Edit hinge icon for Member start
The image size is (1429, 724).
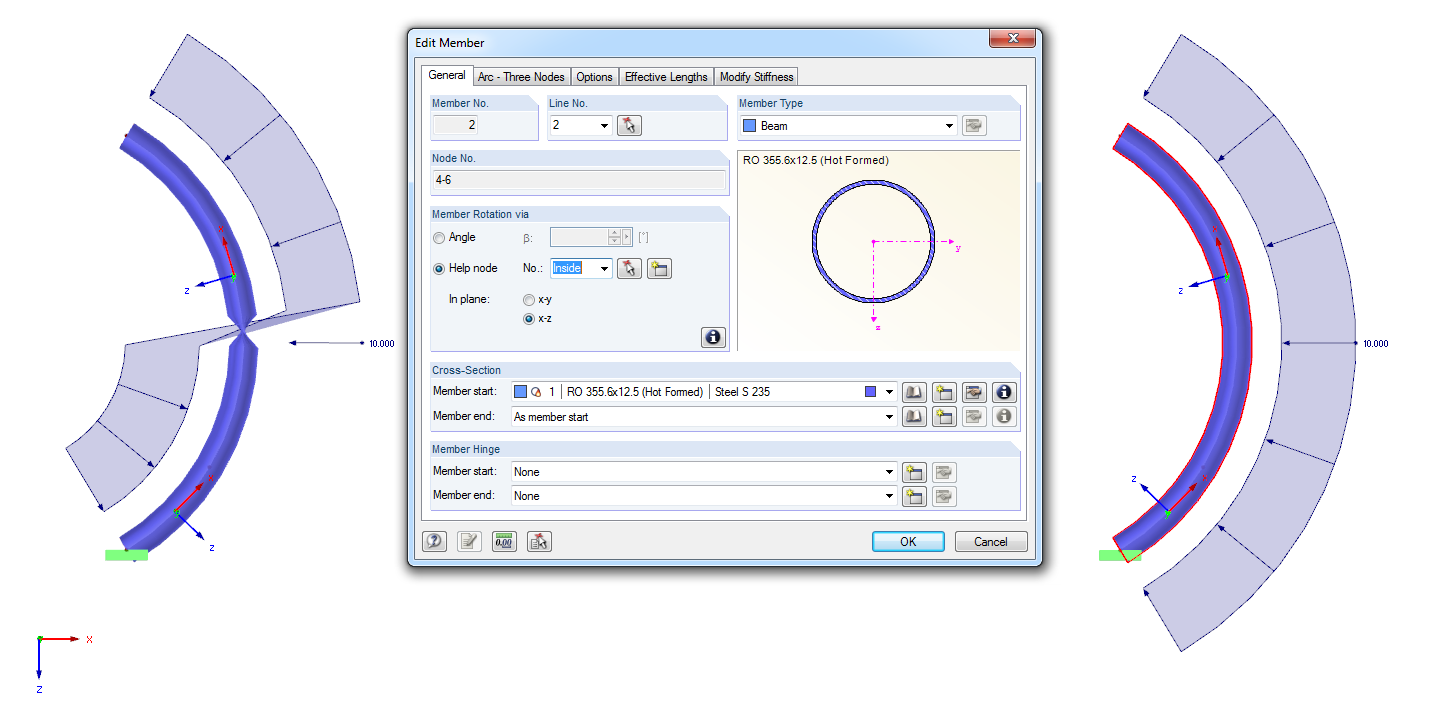coord(944,472)
